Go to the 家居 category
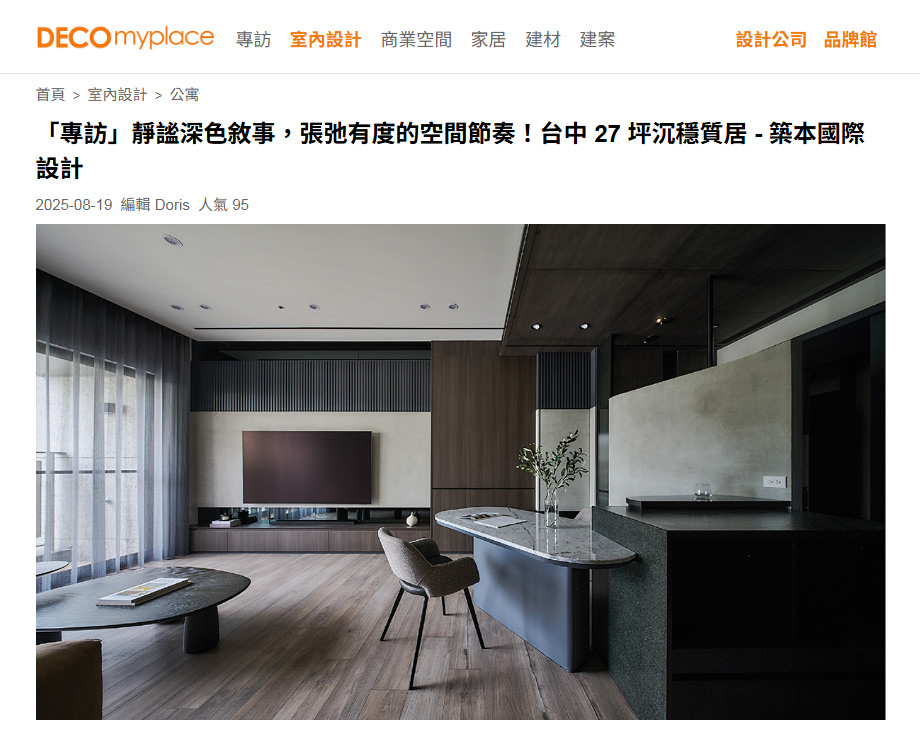Screen dimensions: 920x735 (x=488, y=39)
